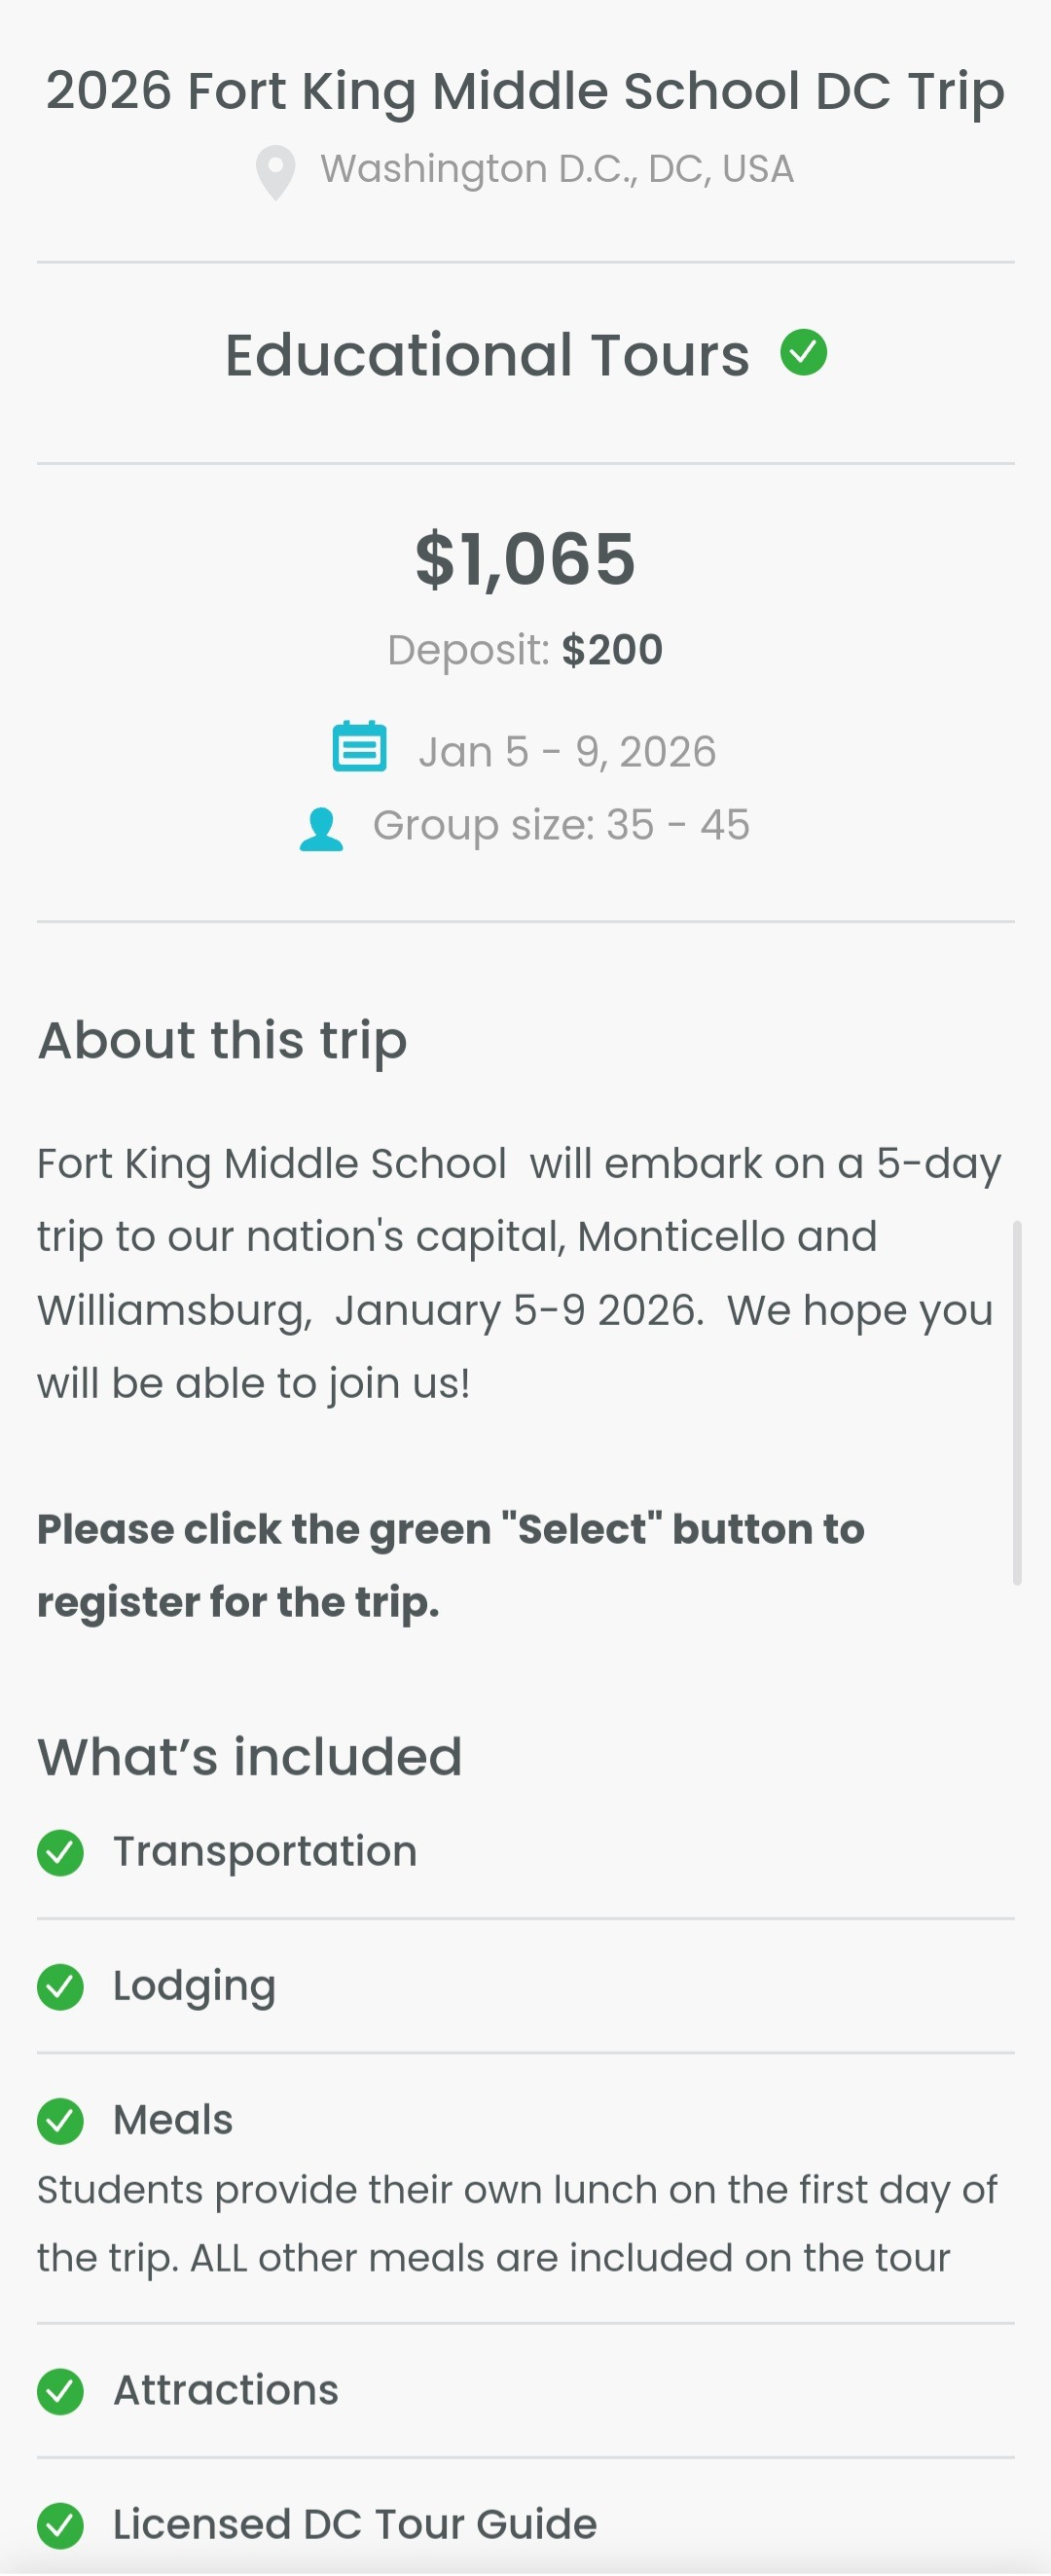Click the Jan 5 - 9, 2026 dates
This screenshot has width=1051, height=2576.
[x=567, y=752]
